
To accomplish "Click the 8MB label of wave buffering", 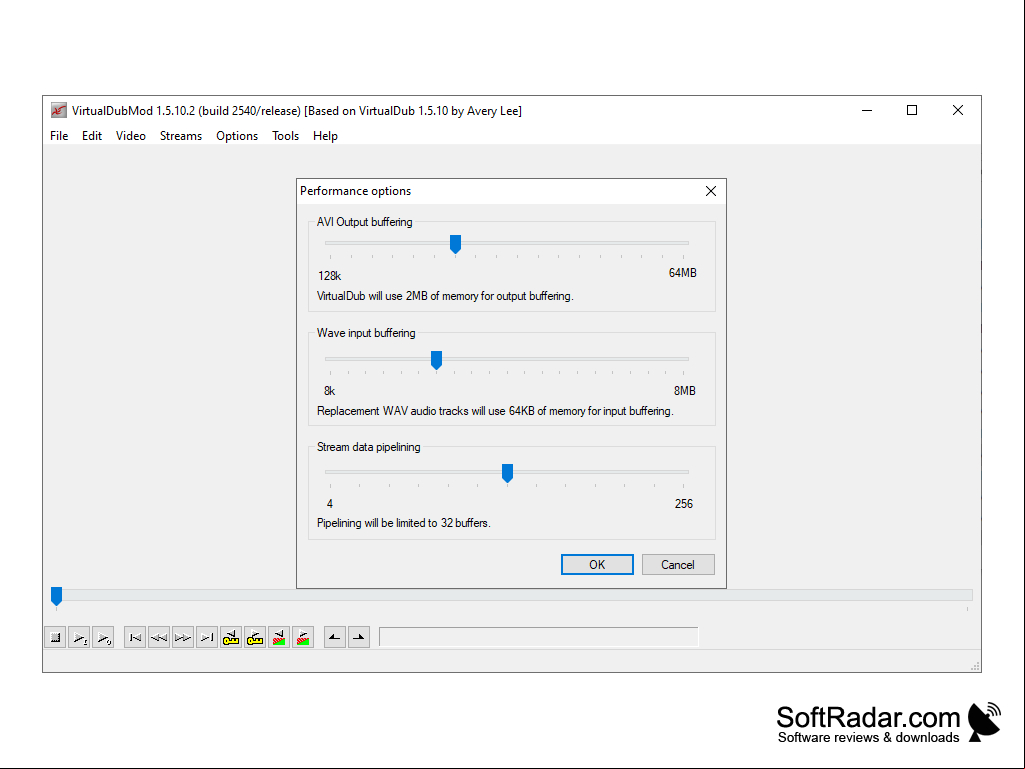I will [x=684, y=391].
